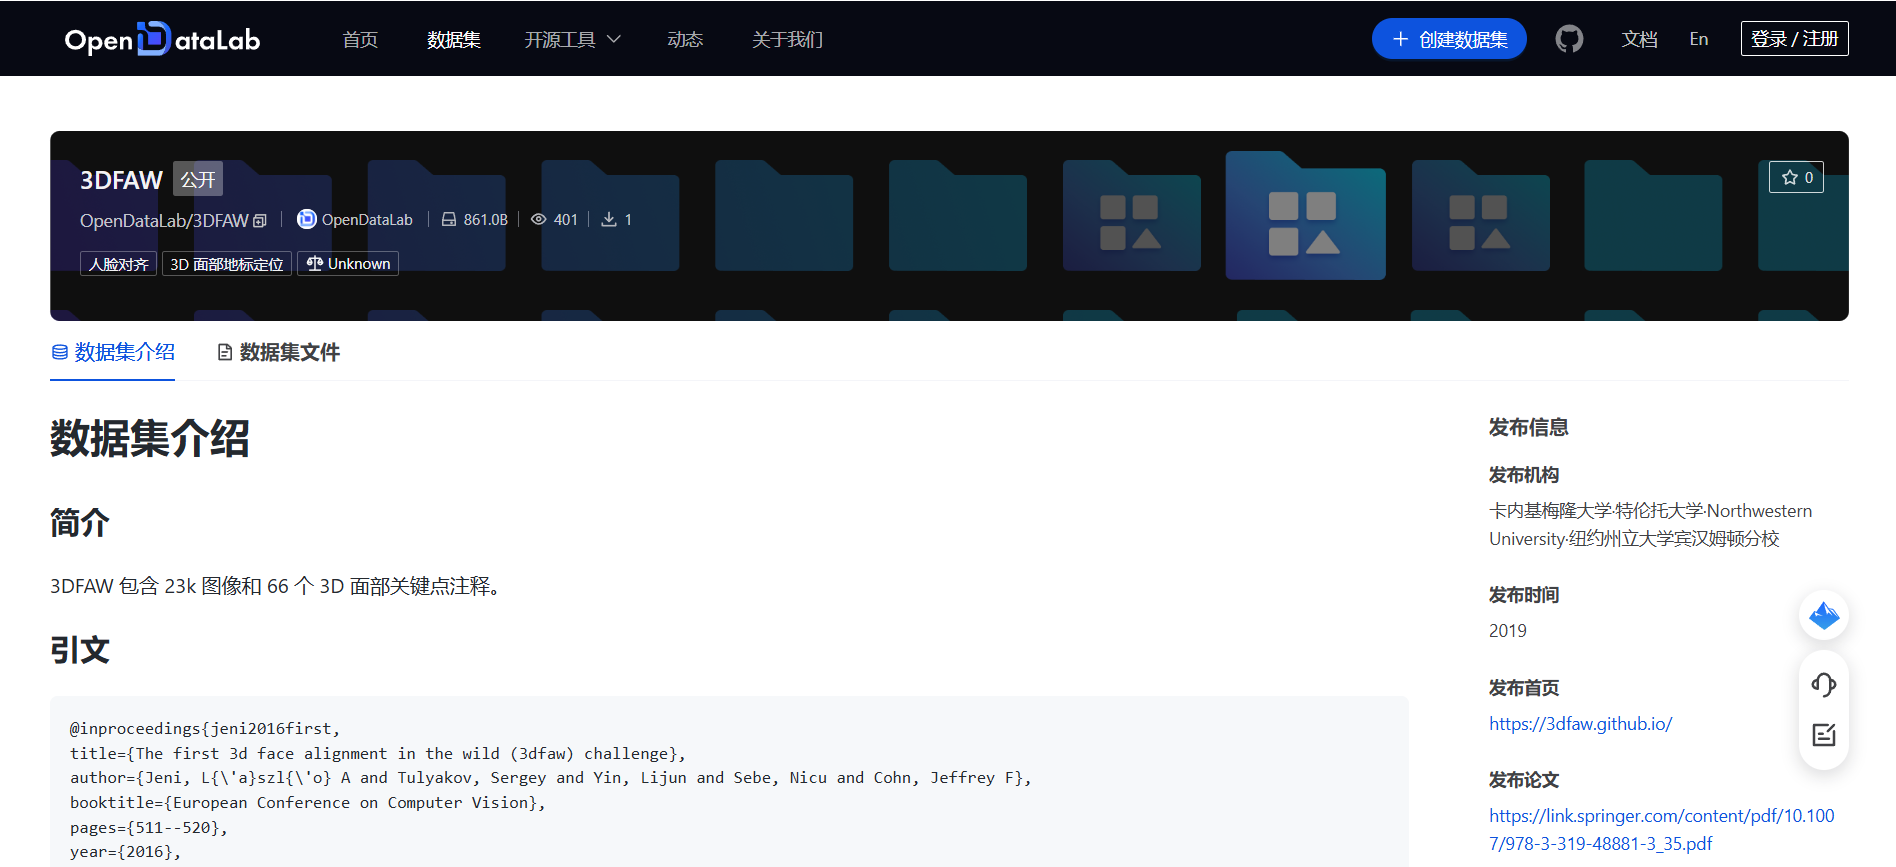
Task: Click the 创建数据集 button
Action: [1449, 39]
